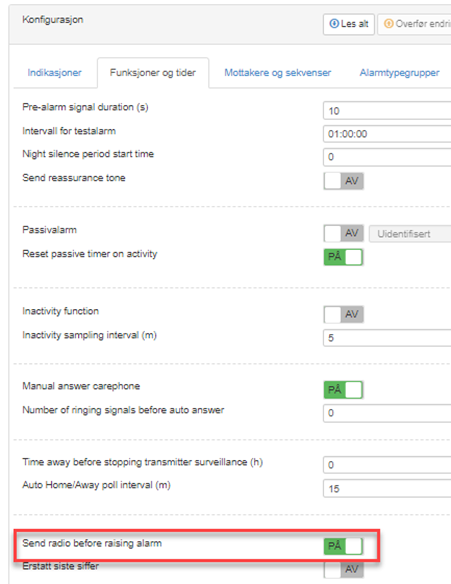Image resolution: width=451 pixels, height=584 pixels.
Task: Enable the Send reassurance tone toggle
Action: pos(343,181)
